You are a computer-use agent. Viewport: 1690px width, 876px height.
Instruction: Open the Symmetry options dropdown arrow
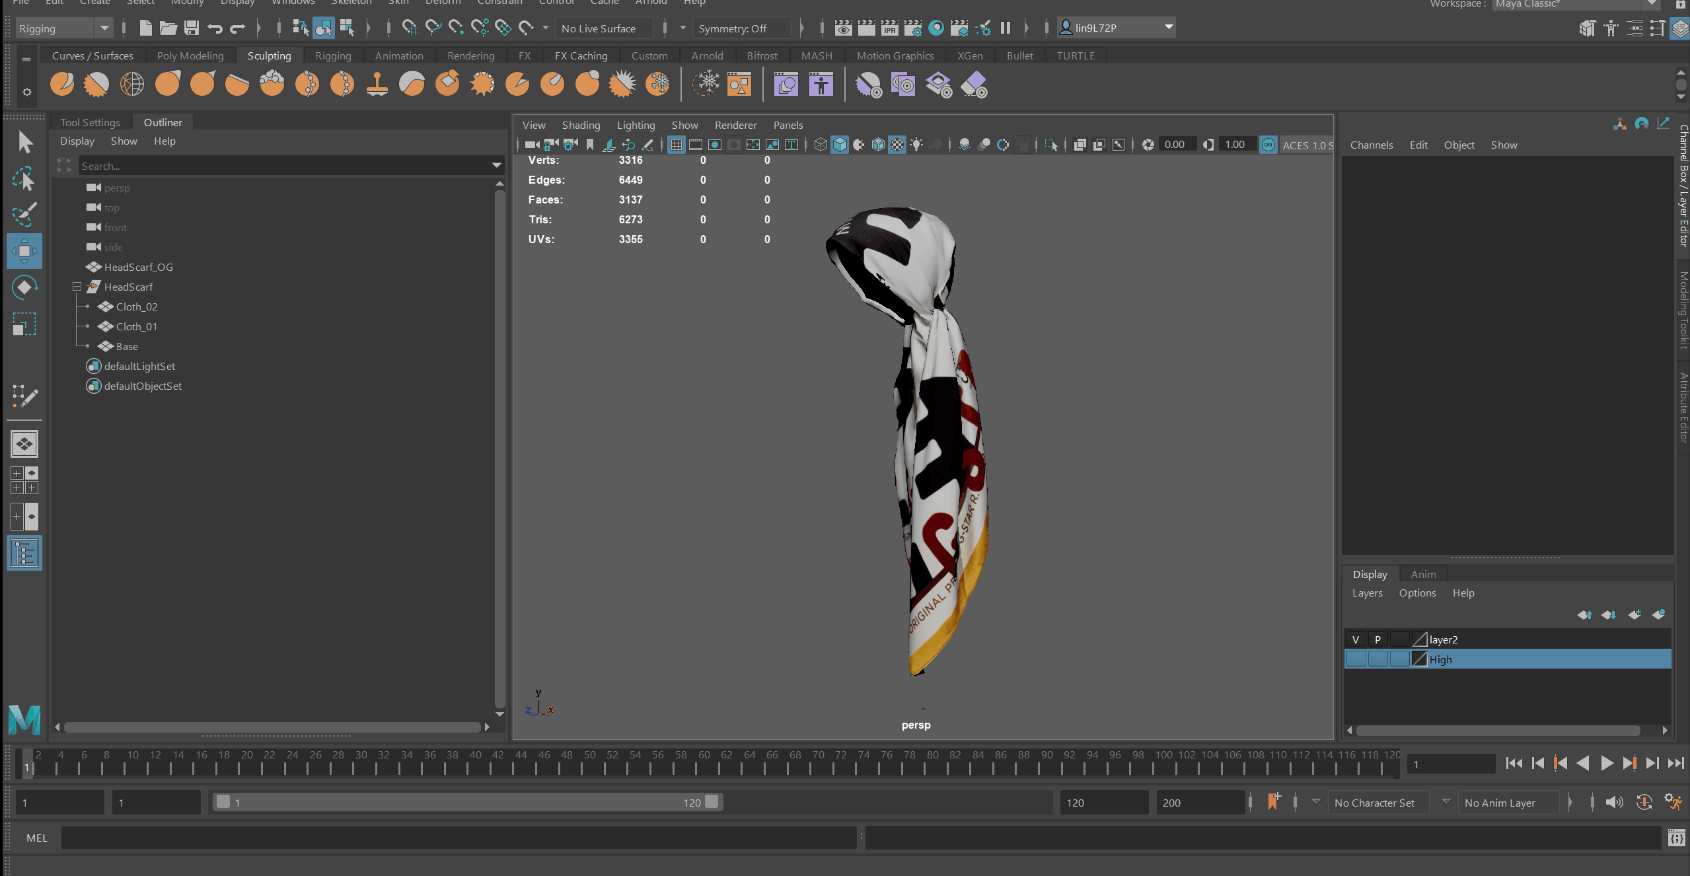pos(683,28)
